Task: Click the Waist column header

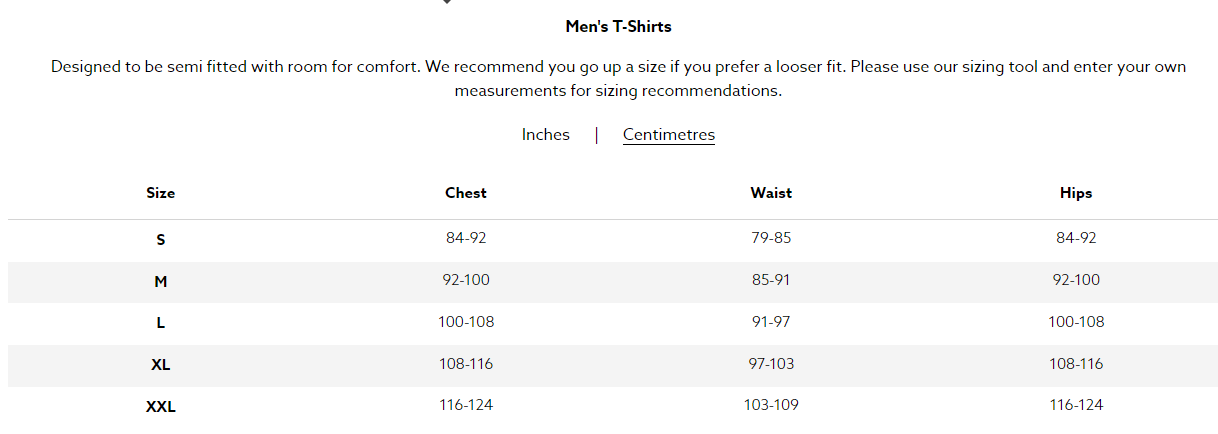Action: click(x=771, y=193)
